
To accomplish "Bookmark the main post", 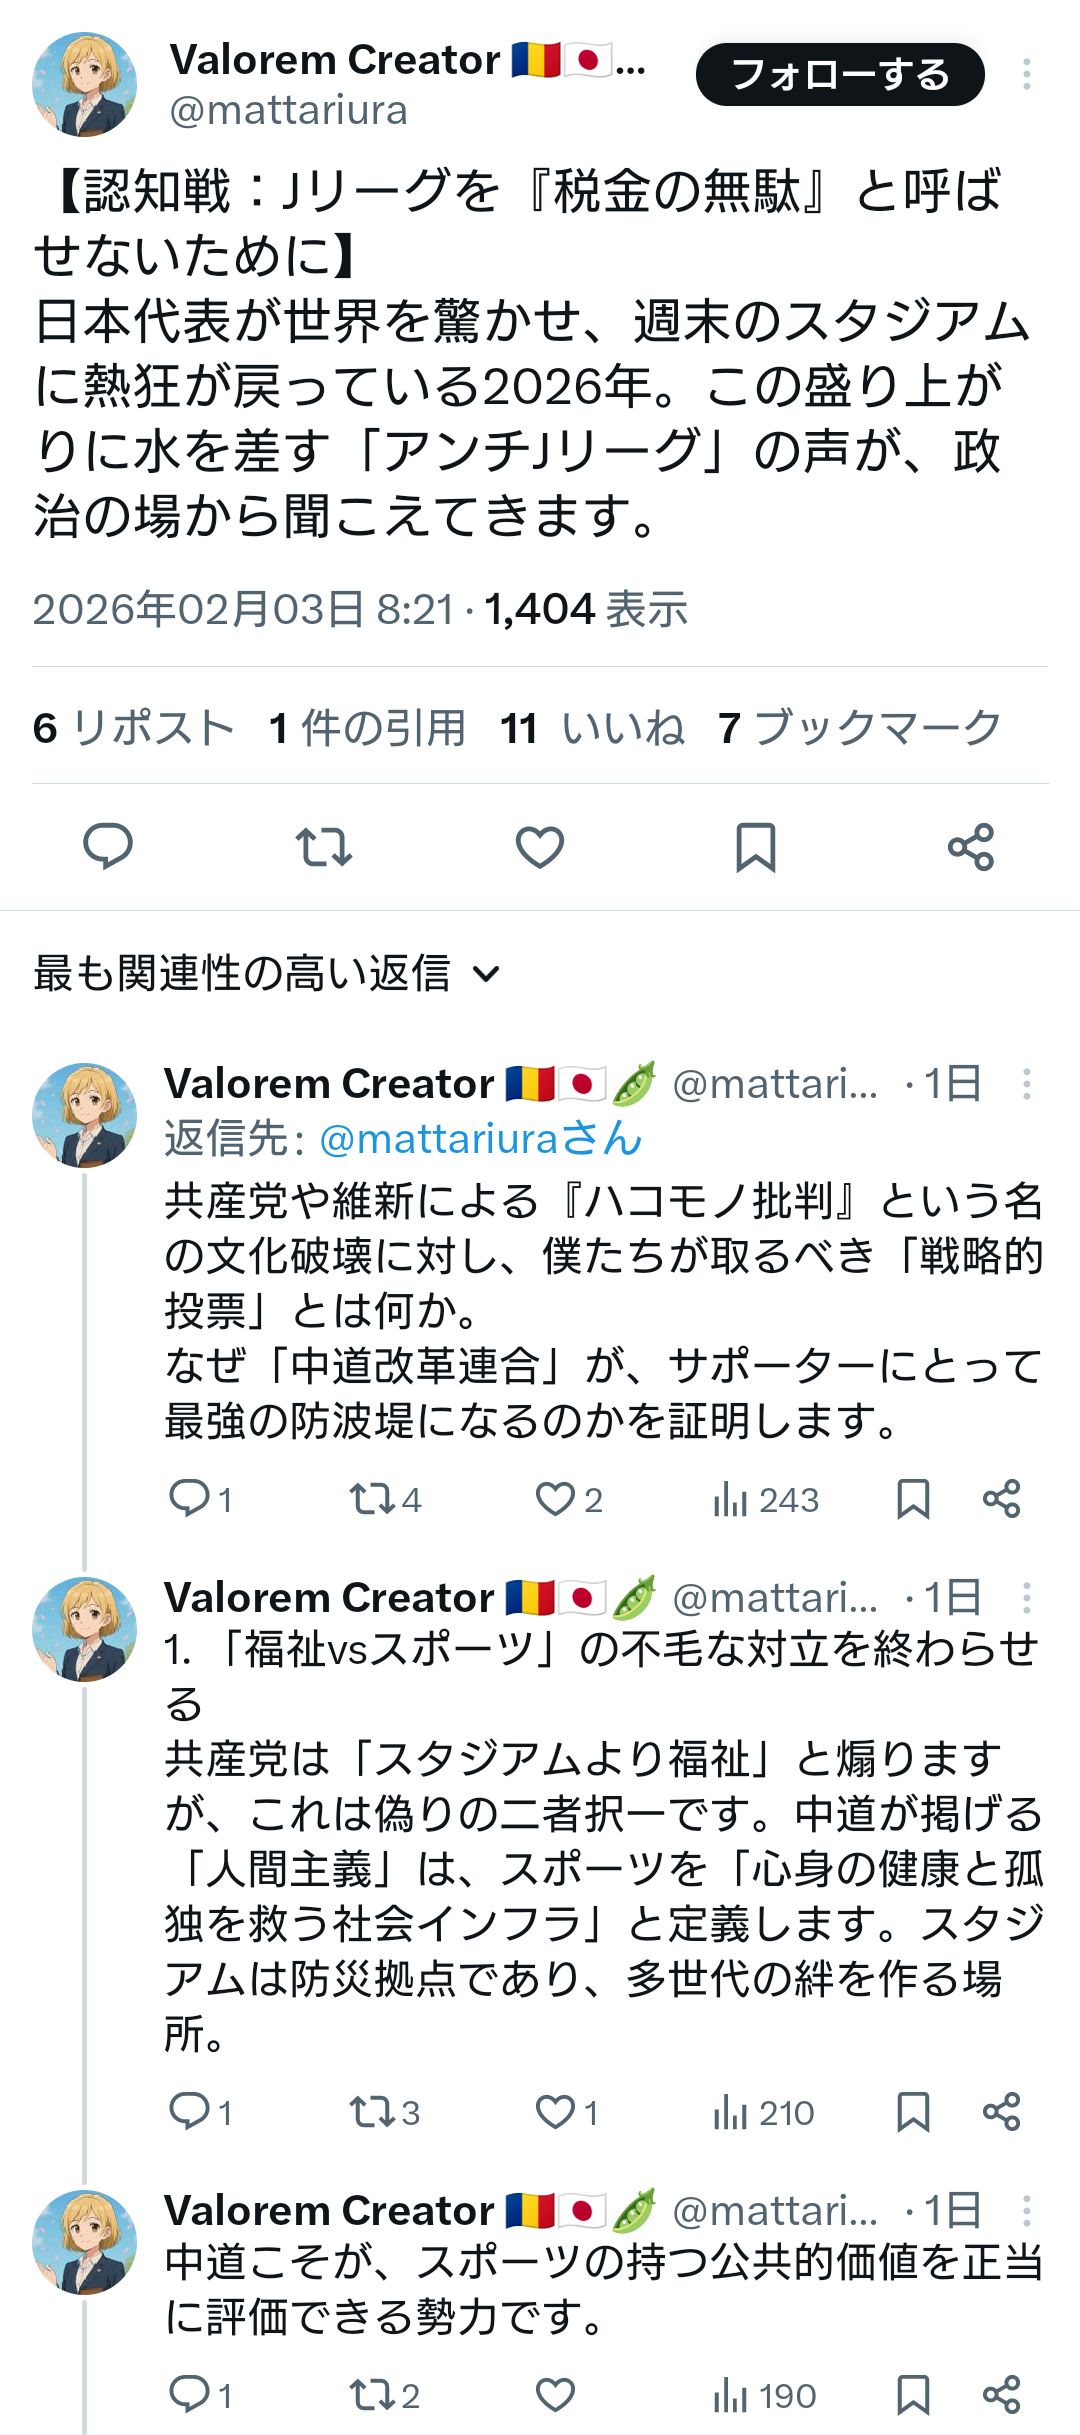I will (x=756, y=847).
